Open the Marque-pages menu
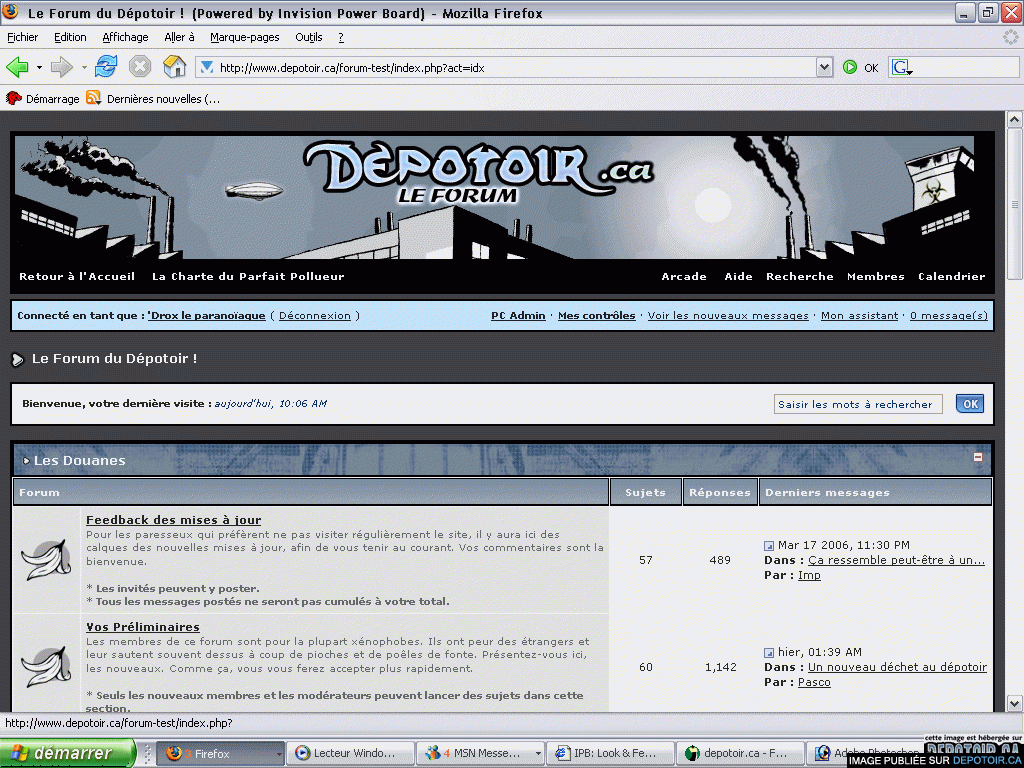This screenshot has width=1024, height=768. pos(245,37)
